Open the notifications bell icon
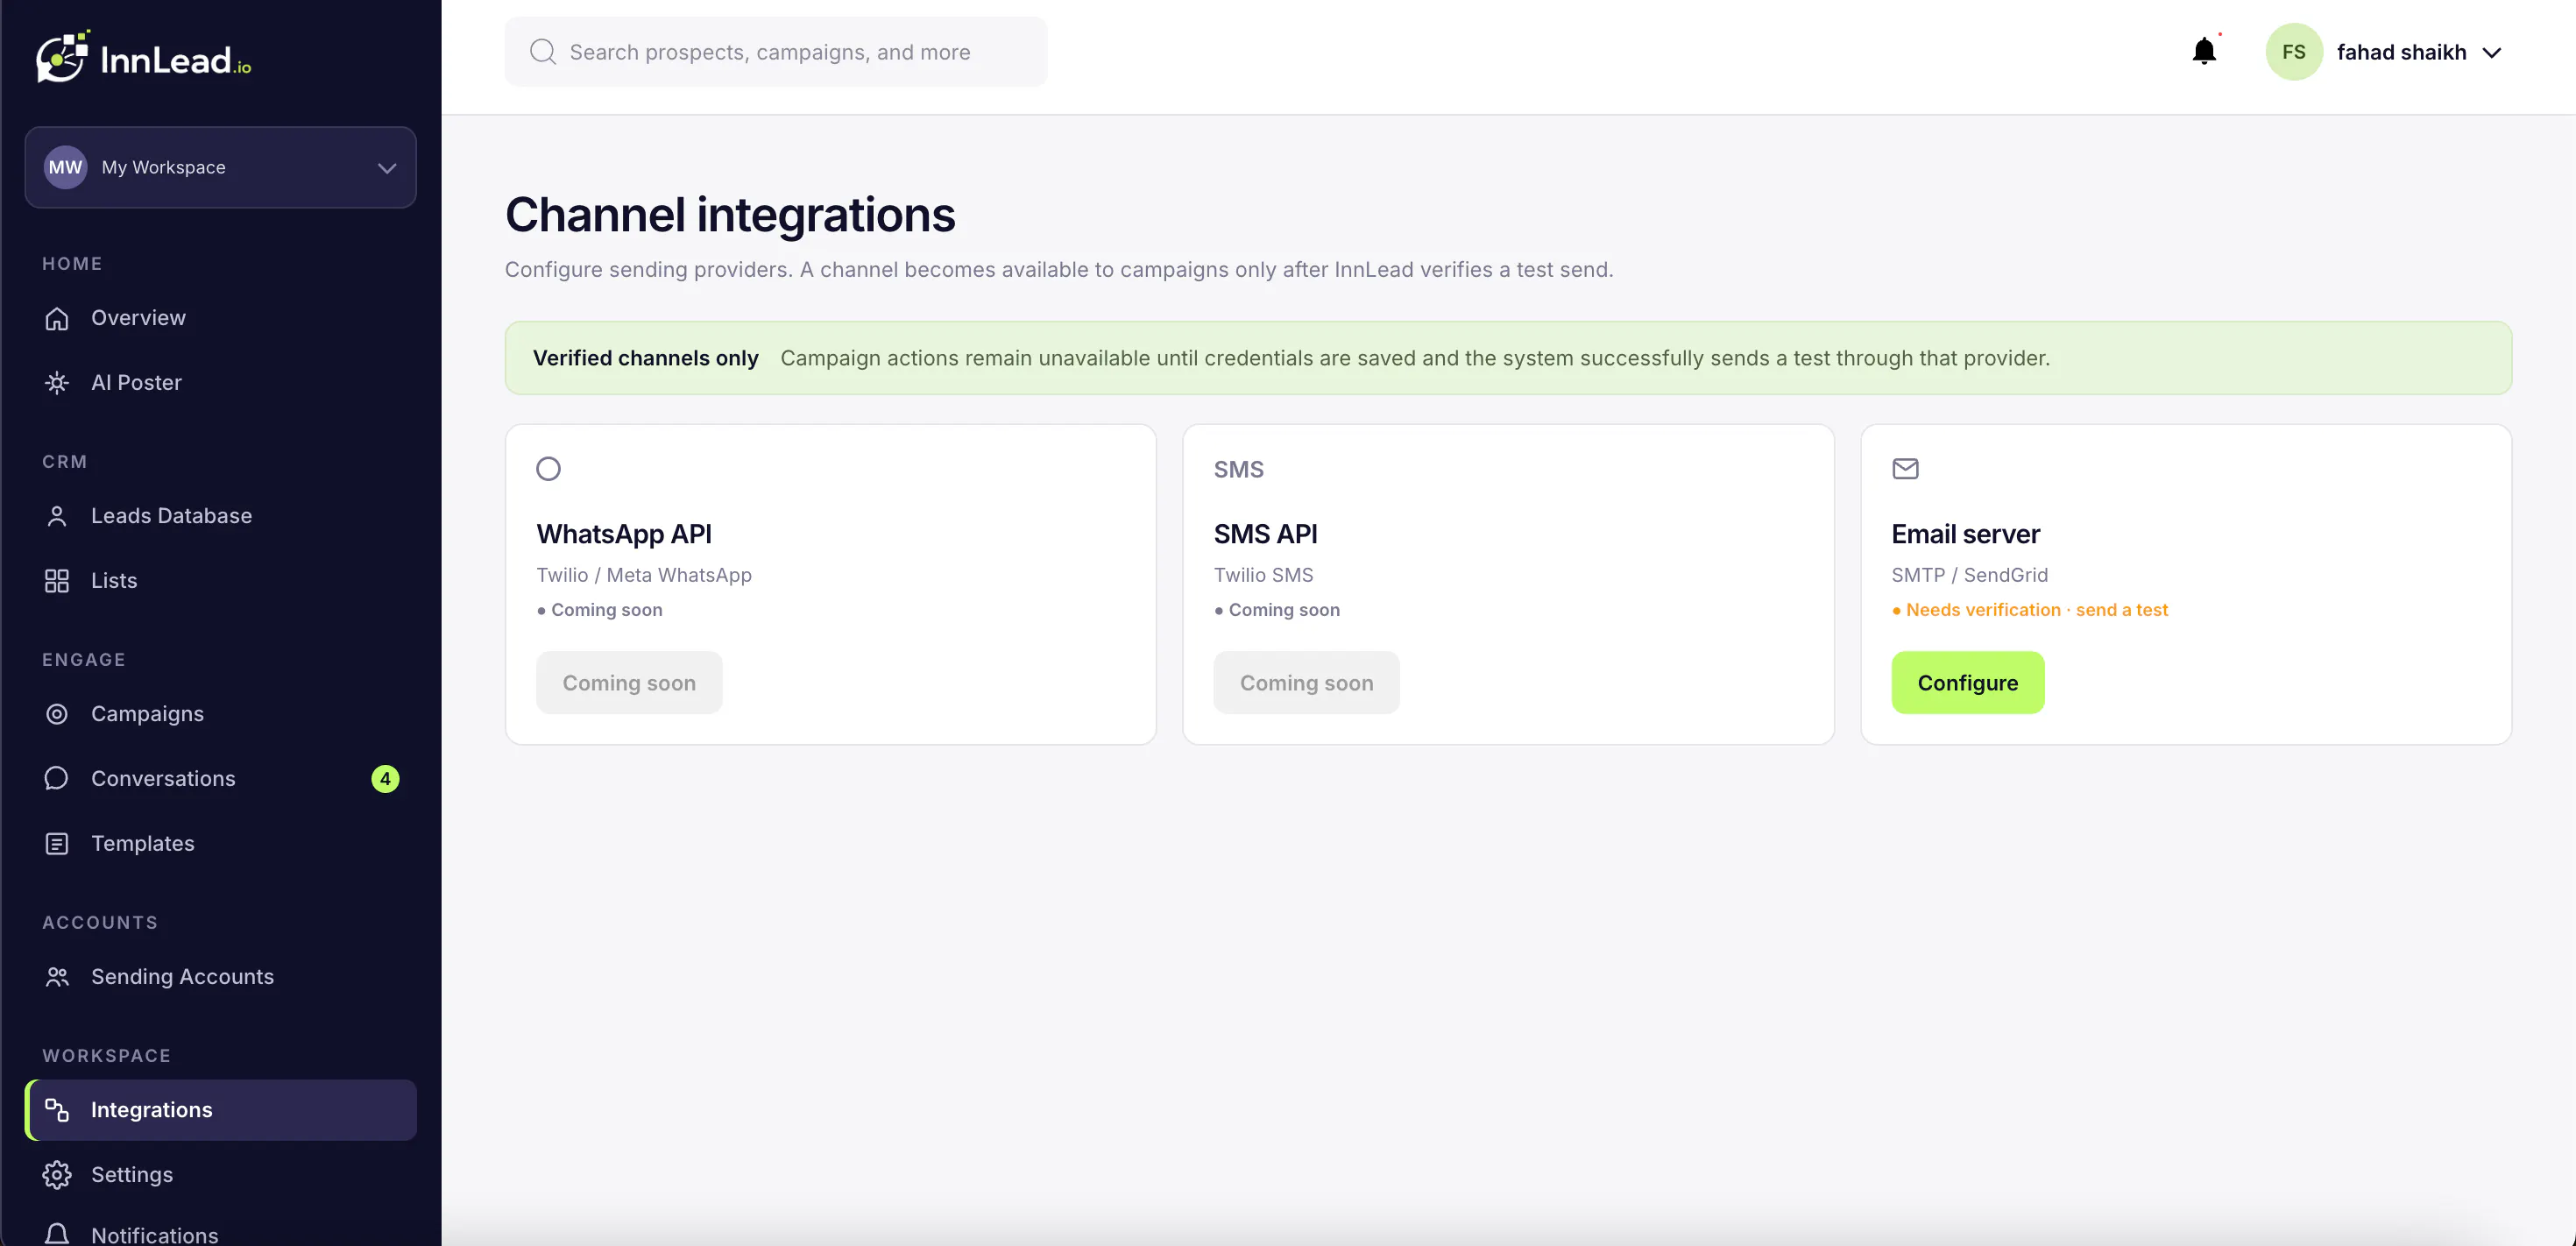2576x1246 pixels. tap(2204, 51)
